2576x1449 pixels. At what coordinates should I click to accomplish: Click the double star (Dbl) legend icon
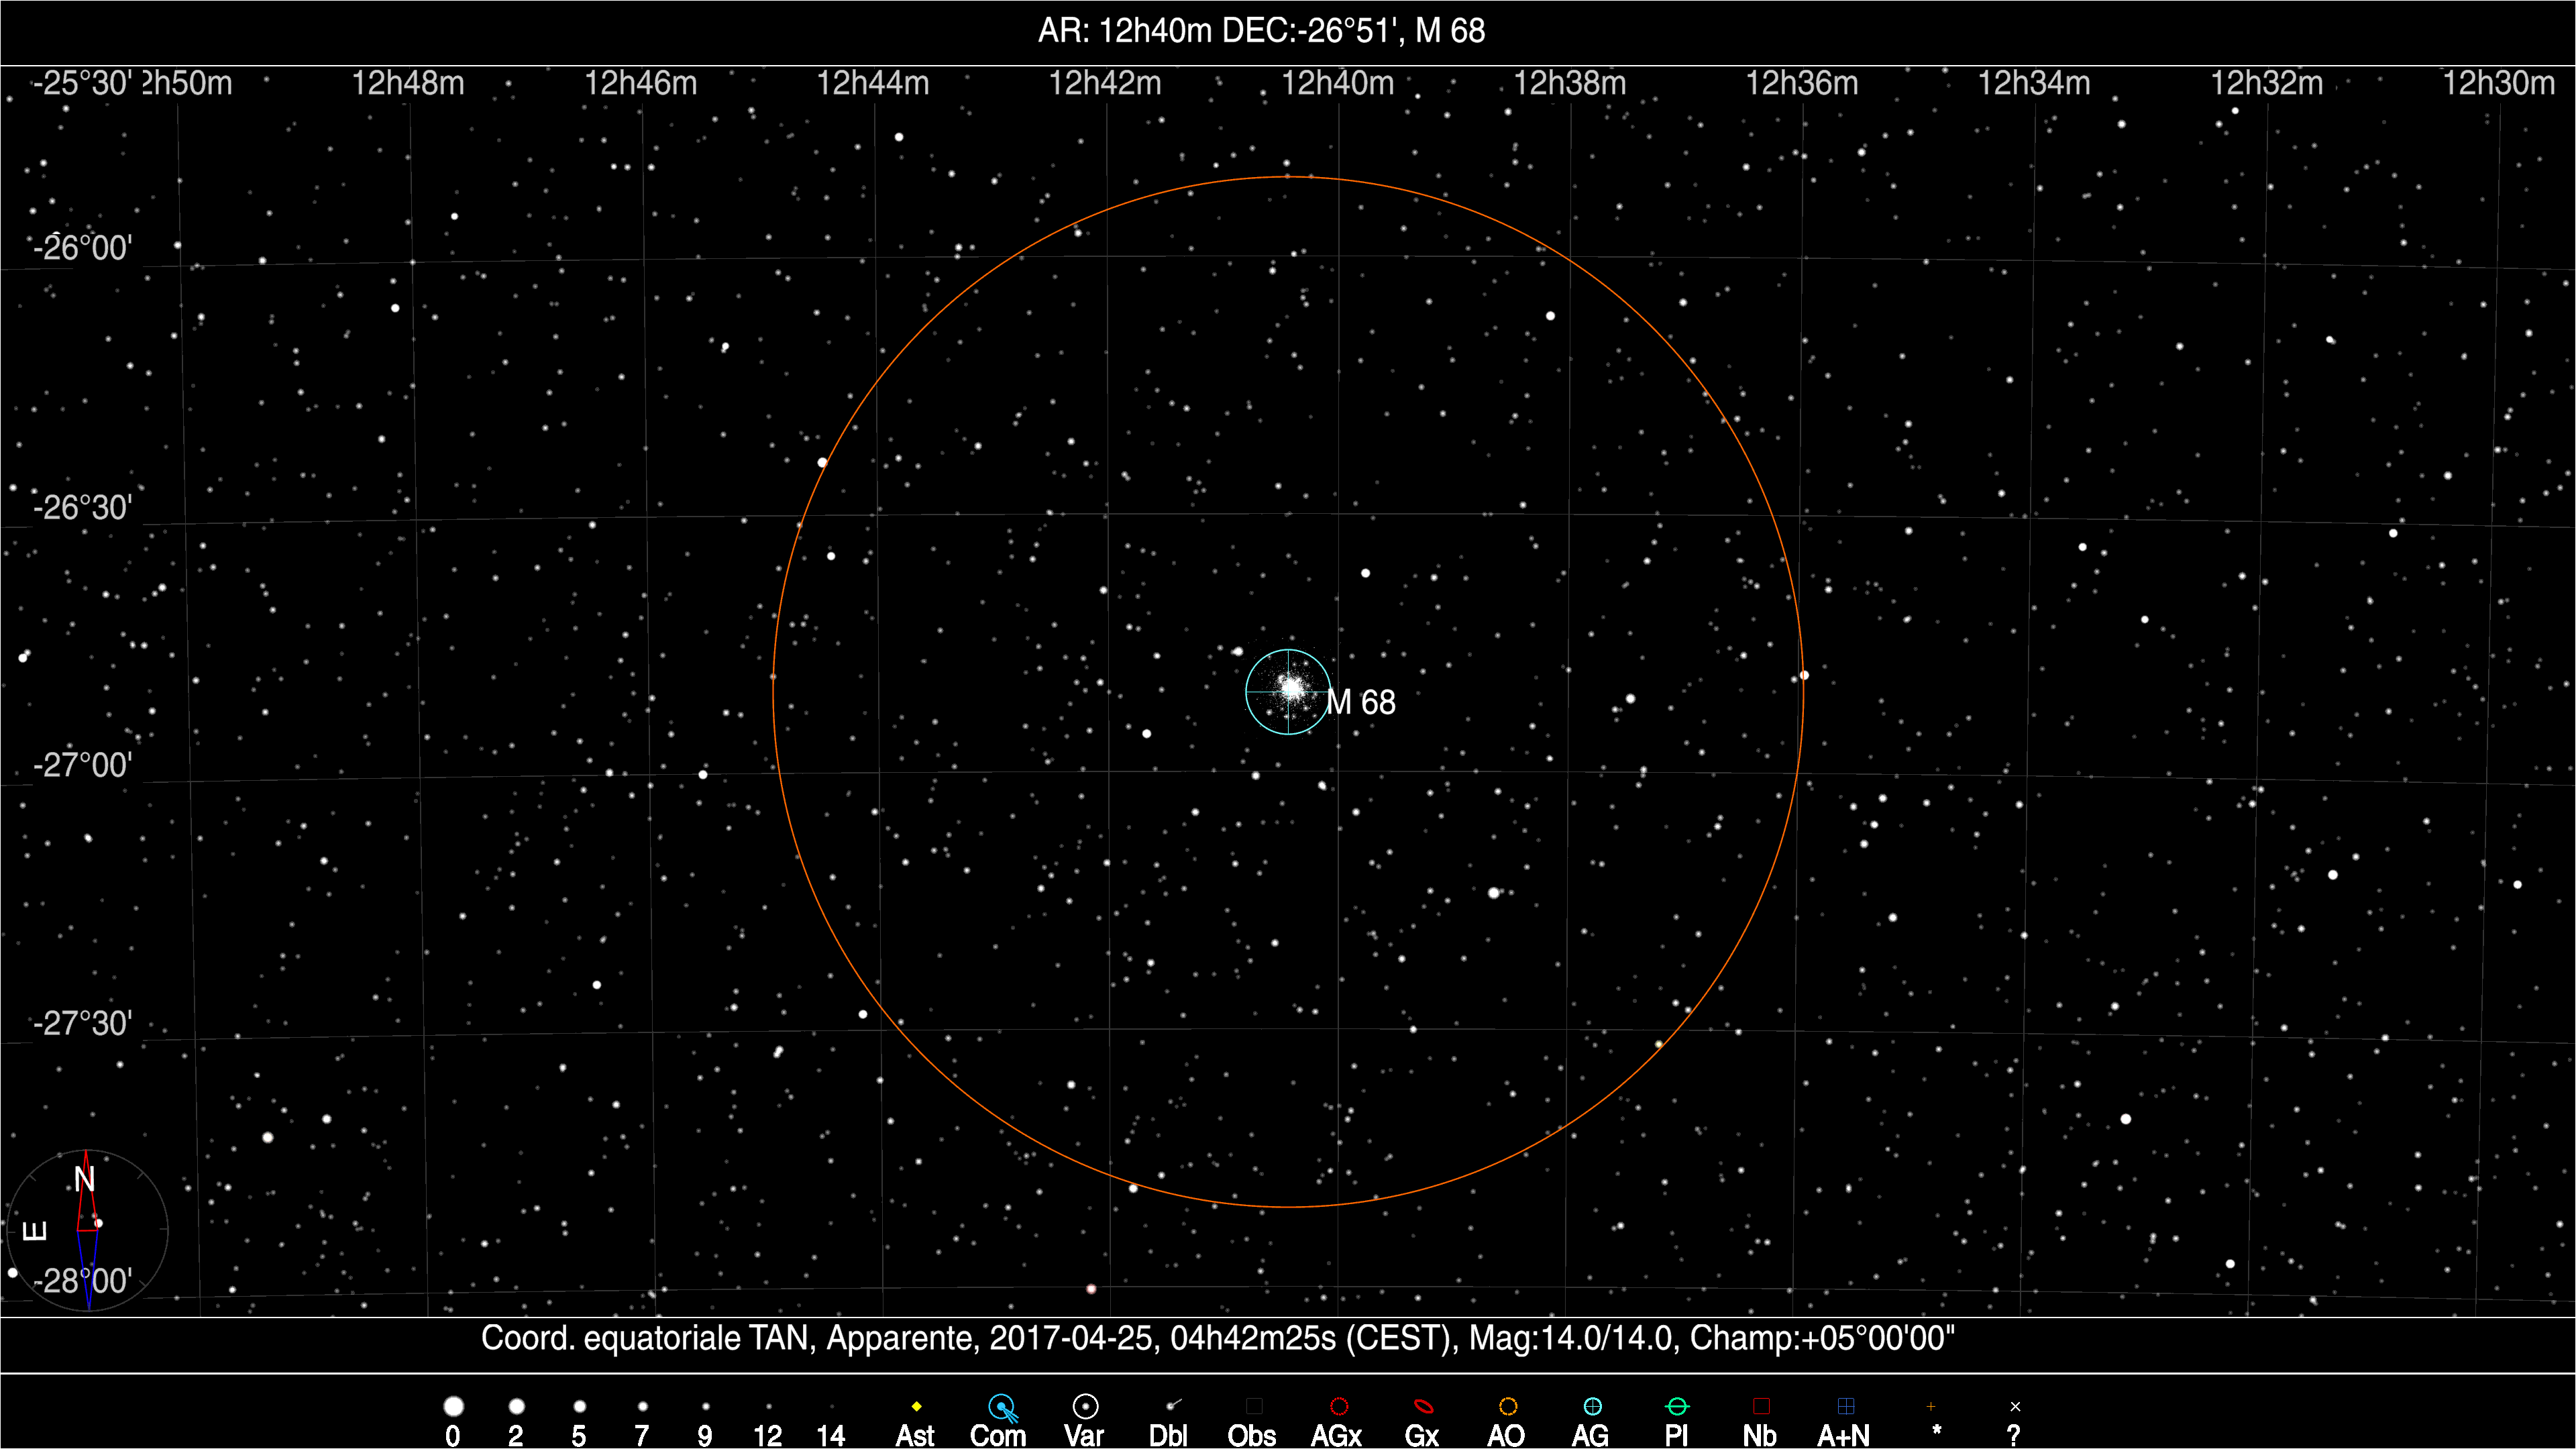point(1173,1406)
